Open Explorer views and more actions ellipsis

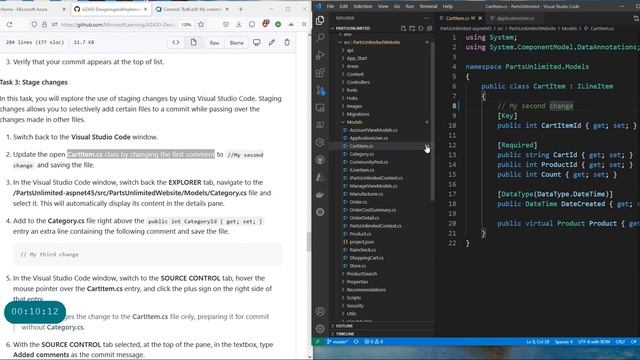427,18
